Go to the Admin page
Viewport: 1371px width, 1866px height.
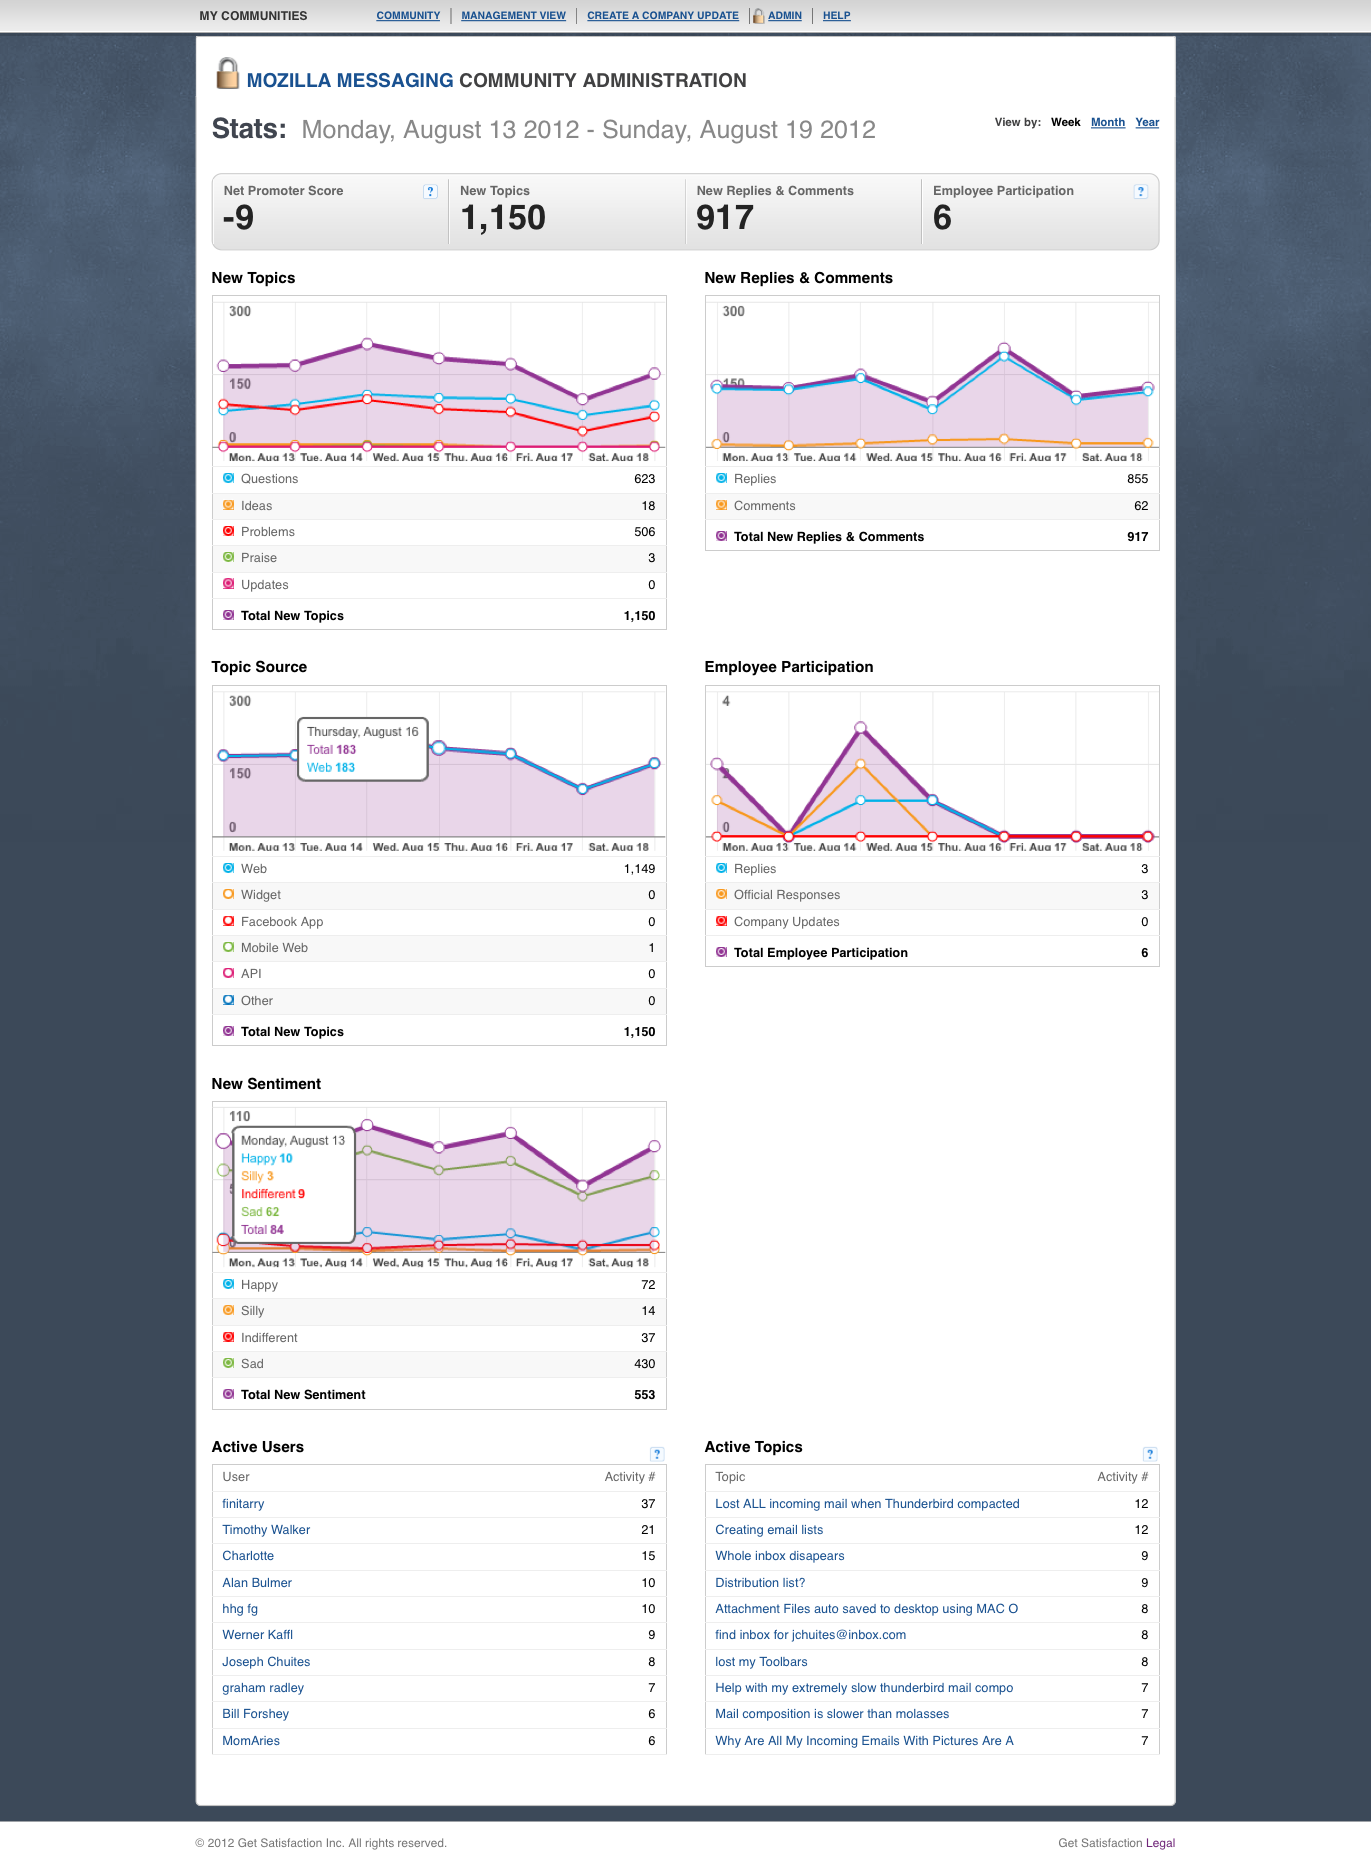click(785, 16)
